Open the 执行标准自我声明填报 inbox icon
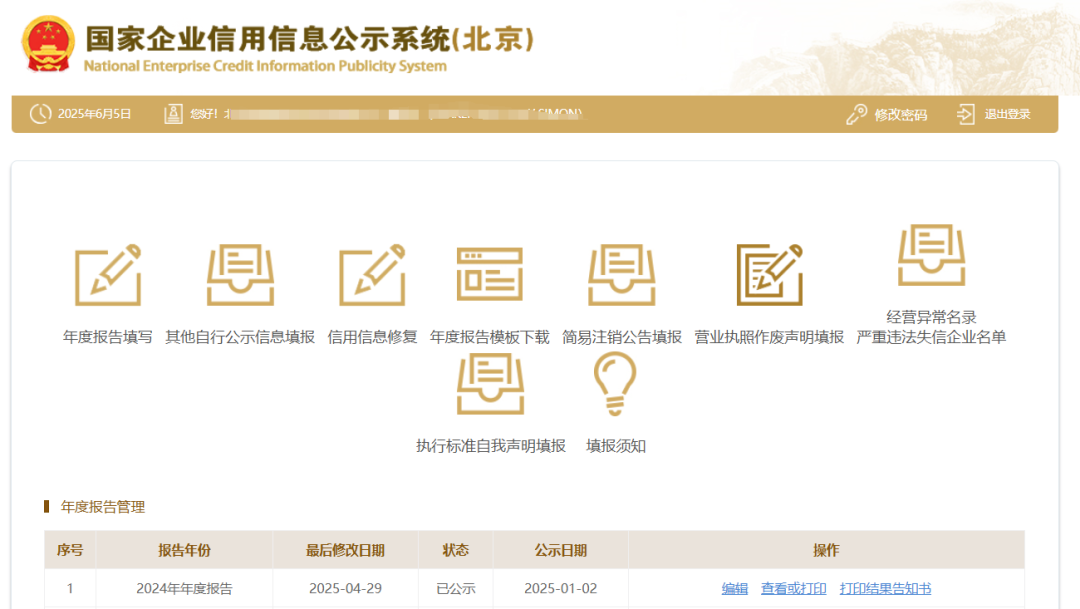1080x609 pixels. 490,384
